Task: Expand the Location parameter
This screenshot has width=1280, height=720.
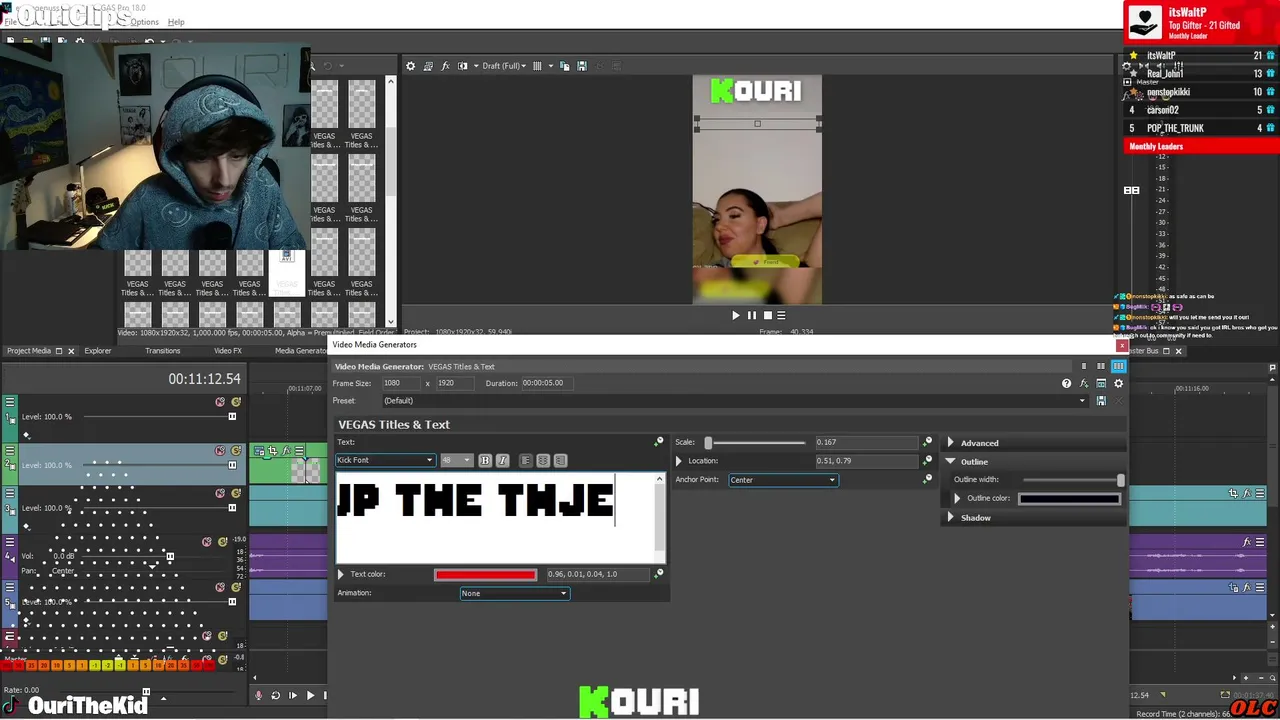Action: point(679,461)
